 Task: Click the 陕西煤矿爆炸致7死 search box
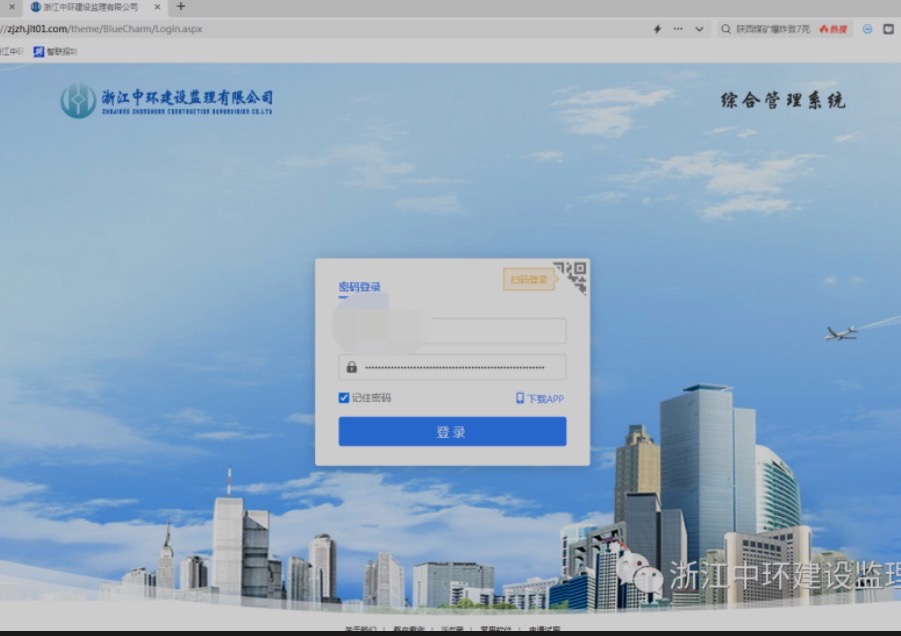tap(773, 29)
